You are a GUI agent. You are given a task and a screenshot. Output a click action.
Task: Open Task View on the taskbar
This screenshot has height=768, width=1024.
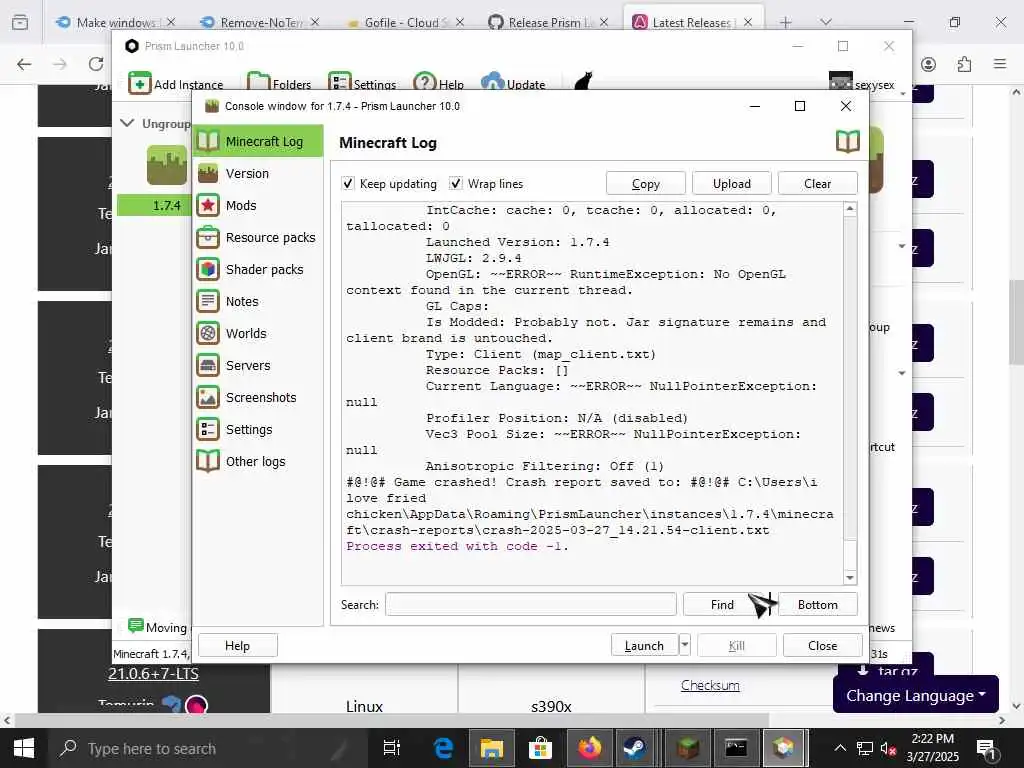point(392,748)
